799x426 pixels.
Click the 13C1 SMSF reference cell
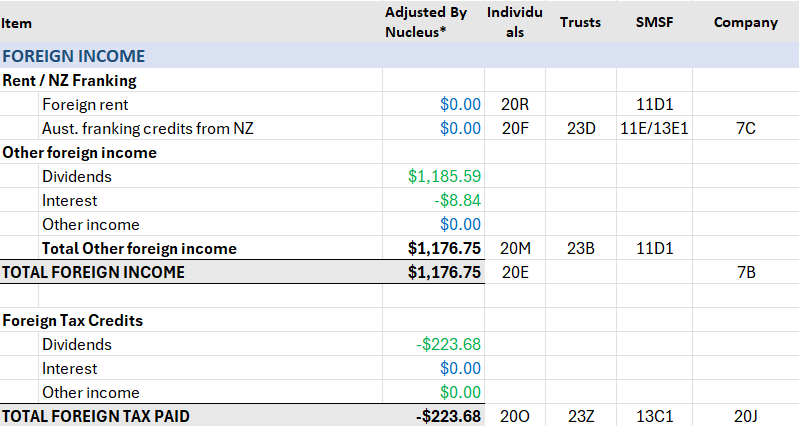[653, 416]
